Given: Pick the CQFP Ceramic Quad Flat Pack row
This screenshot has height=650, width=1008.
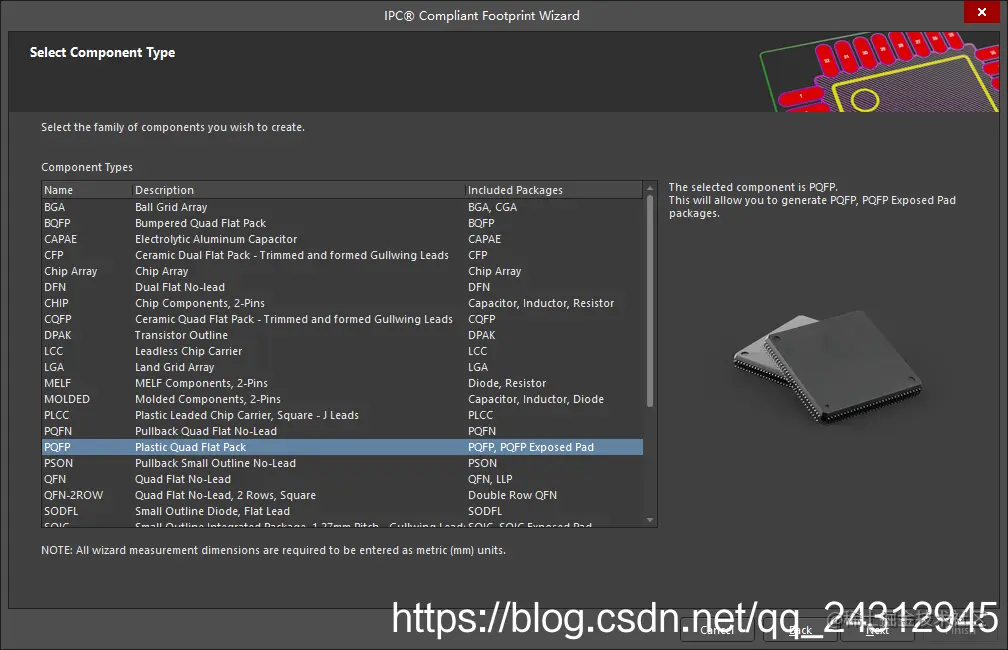Looking at the screenshot, I should click(342, 319).
